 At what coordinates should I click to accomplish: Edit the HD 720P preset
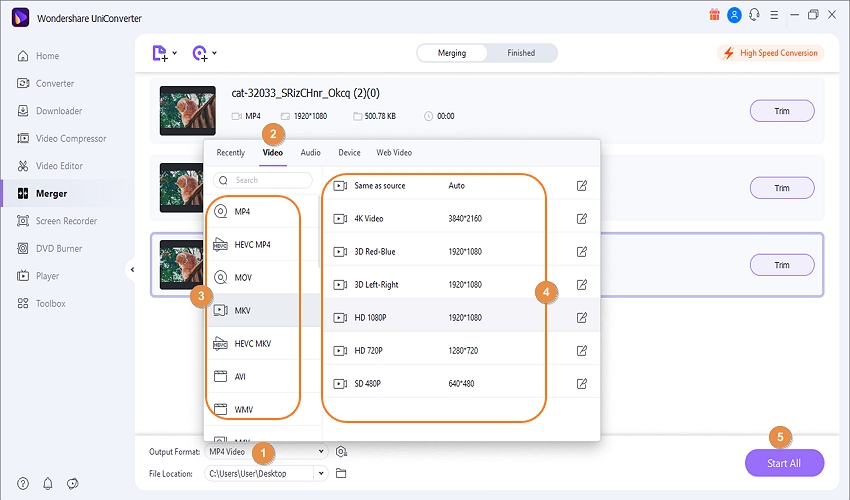tap(582, 351)
